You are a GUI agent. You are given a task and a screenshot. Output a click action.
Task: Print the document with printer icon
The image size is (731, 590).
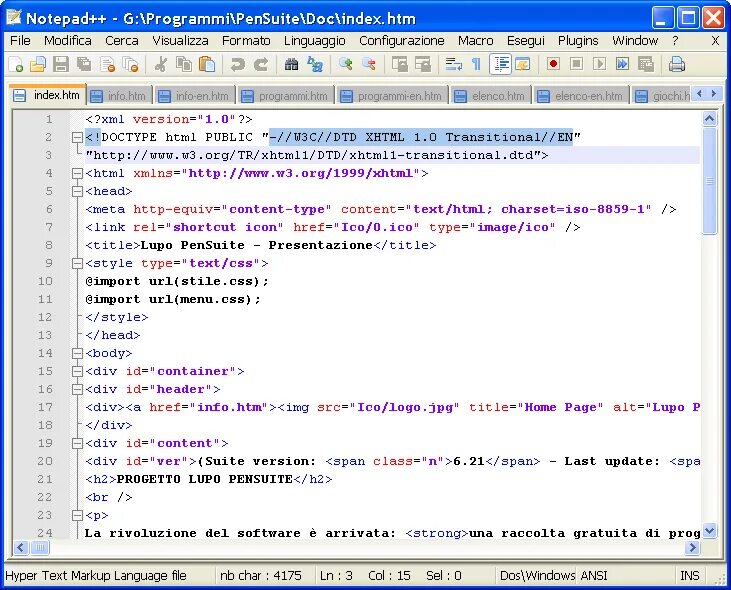(x=676, y=64)
